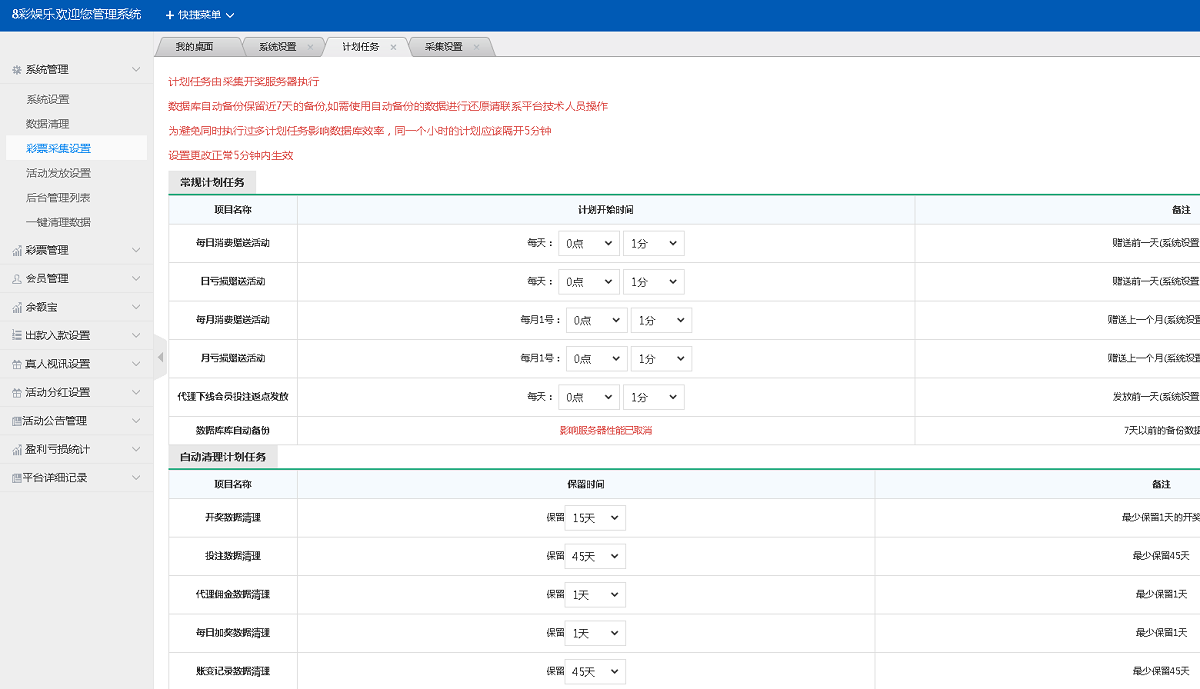This screenshot has width=1200, height=689.
Task: Switch to the 采集设置 tab
Action: (443, 47)
